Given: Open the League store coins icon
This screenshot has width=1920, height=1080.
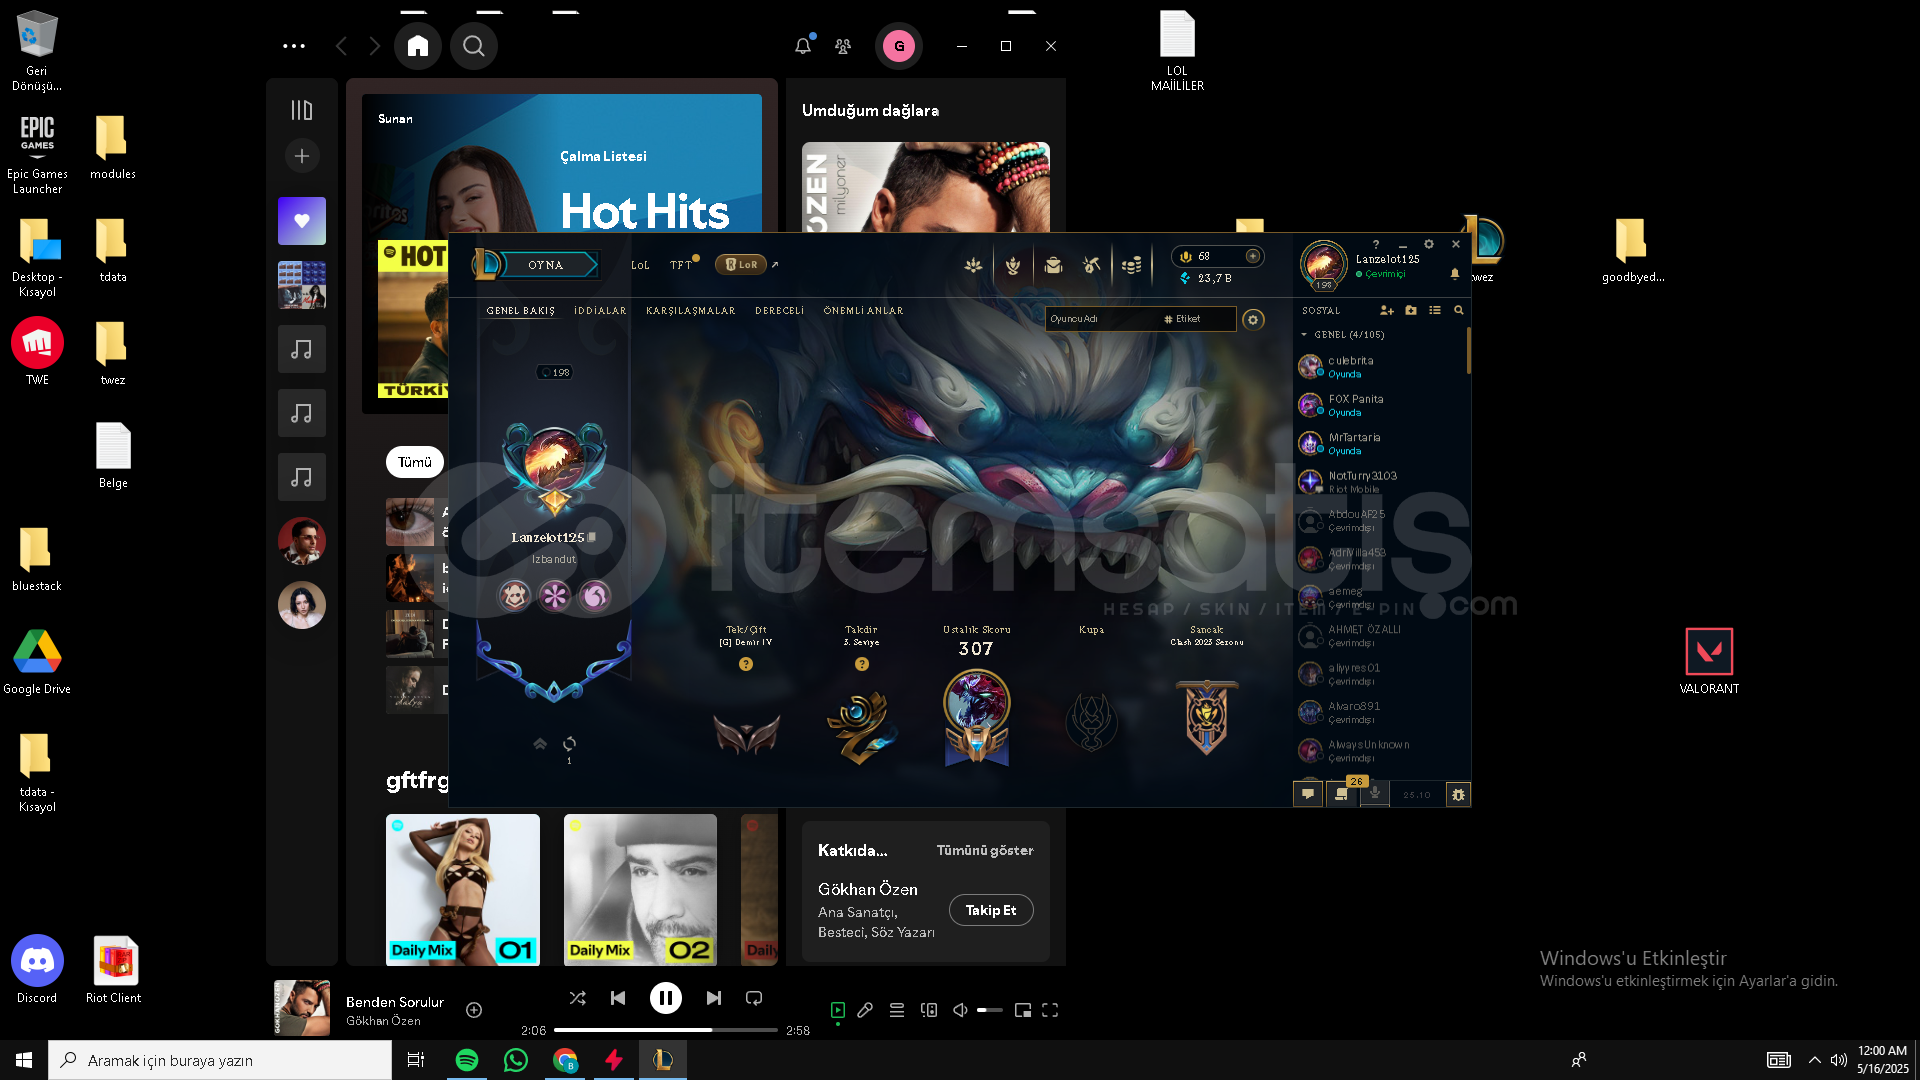Looking at the screenshot, I should [1131, 265].
